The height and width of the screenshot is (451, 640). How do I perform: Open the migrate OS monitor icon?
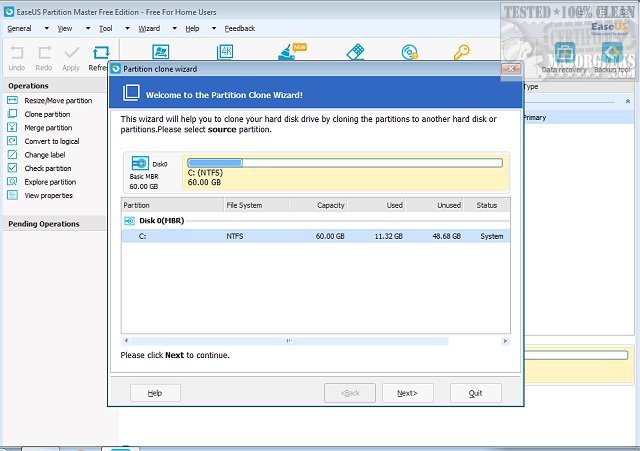tap(160, 52)
